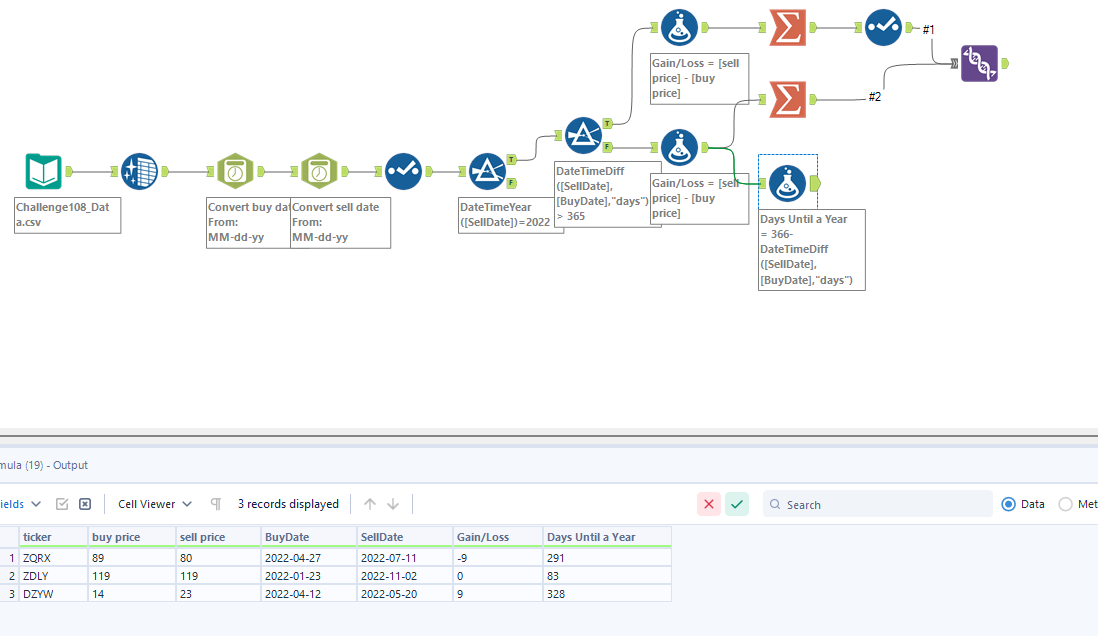Click output anchor of Days Until a Year tool
1098x636 pixels.
(815, 184)
